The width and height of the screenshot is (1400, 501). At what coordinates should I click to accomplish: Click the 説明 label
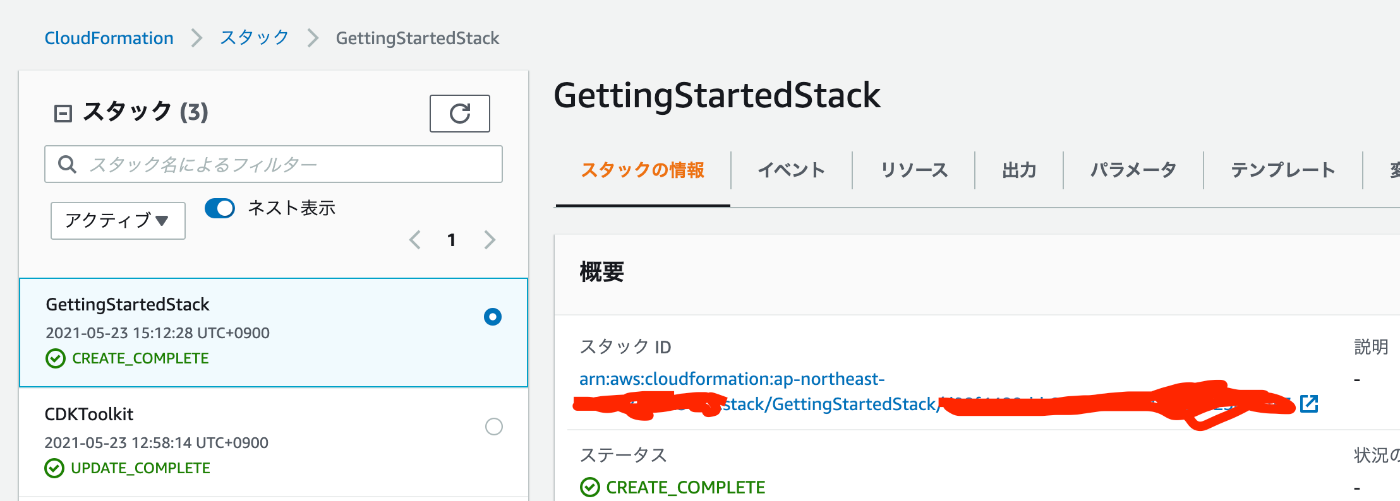1371,347
